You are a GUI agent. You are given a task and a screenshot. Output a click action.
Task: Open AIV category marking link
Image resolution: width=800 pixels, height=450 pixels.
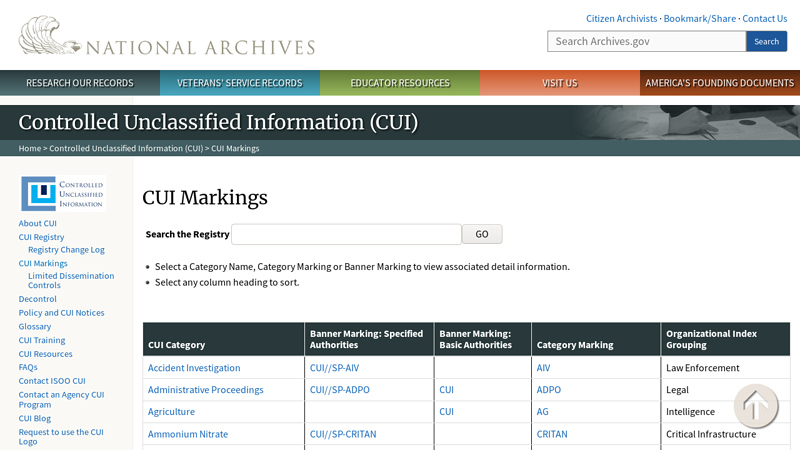[543, 368]
